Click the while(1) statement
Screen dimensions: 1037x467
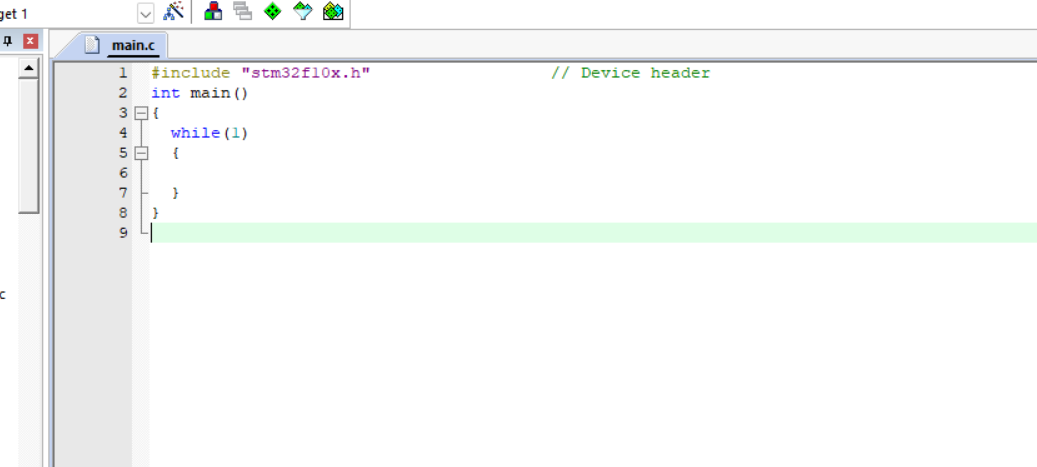[x=209, y=133]
